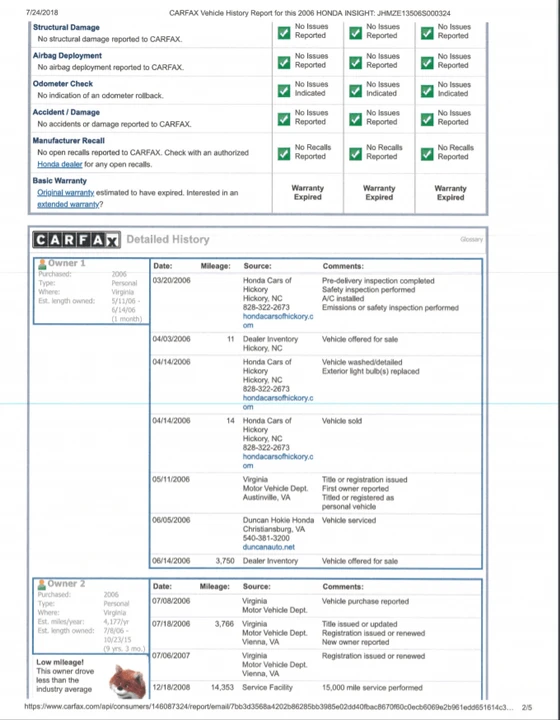Image resolution: width=560 pixels, height=720 pixels.
Task: Click first green checkmark in Manufacturer Recall row
Action: click(284, 153)
